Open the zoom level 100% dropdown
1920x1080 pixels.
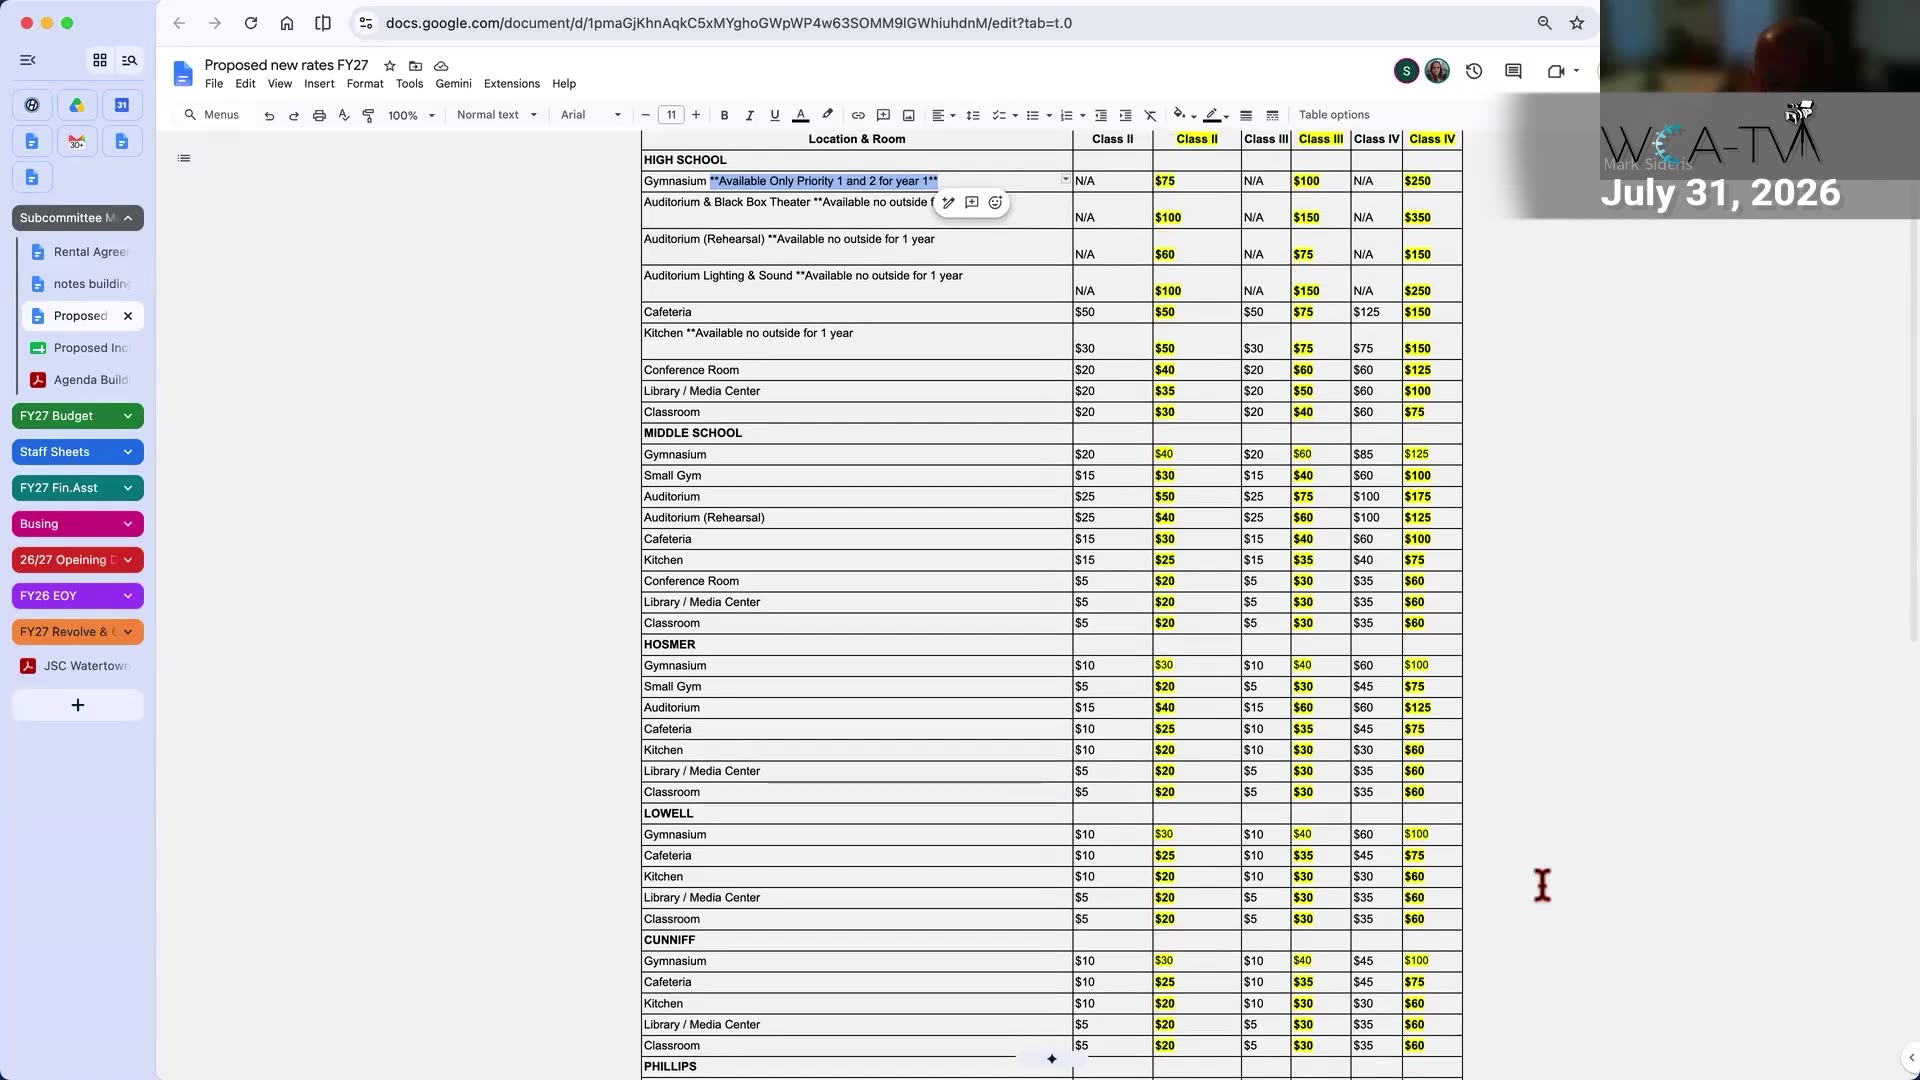(x=411, y=115)
